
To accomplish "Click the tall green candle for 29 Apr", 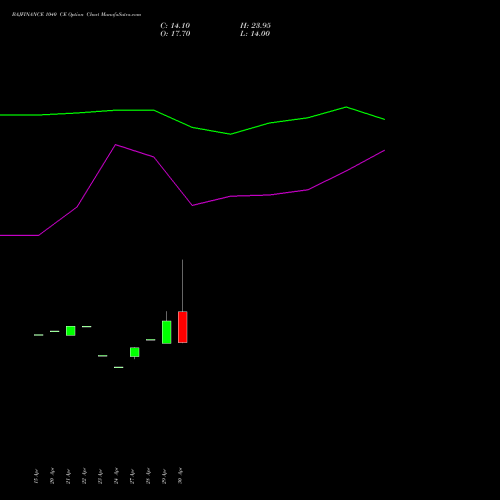I will 166,332.
